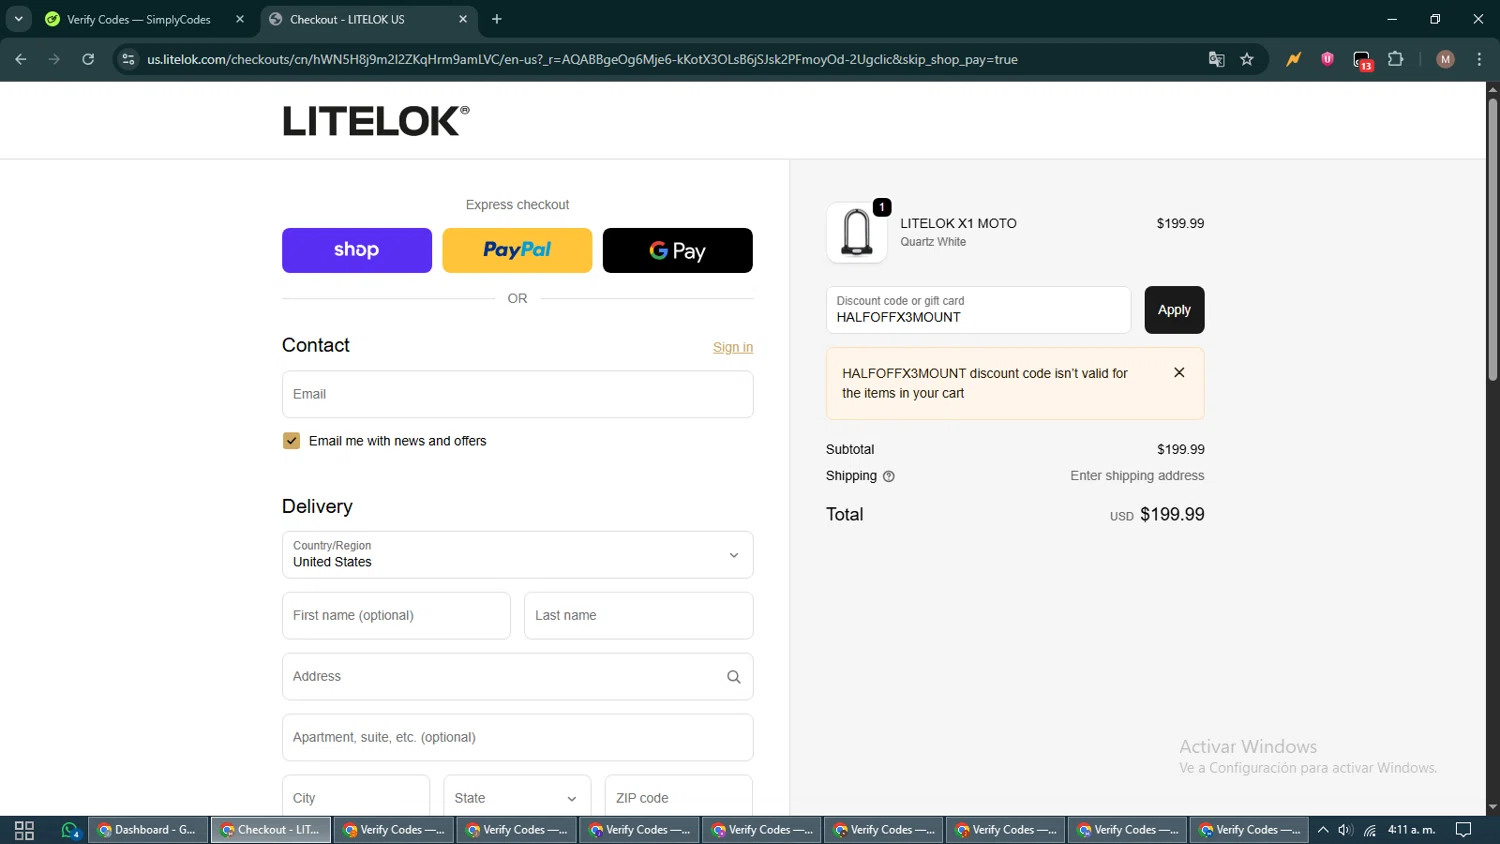Screen dimensions: 1500x844
Task: Focus the Email input field
Action: (x=517, y=394)
